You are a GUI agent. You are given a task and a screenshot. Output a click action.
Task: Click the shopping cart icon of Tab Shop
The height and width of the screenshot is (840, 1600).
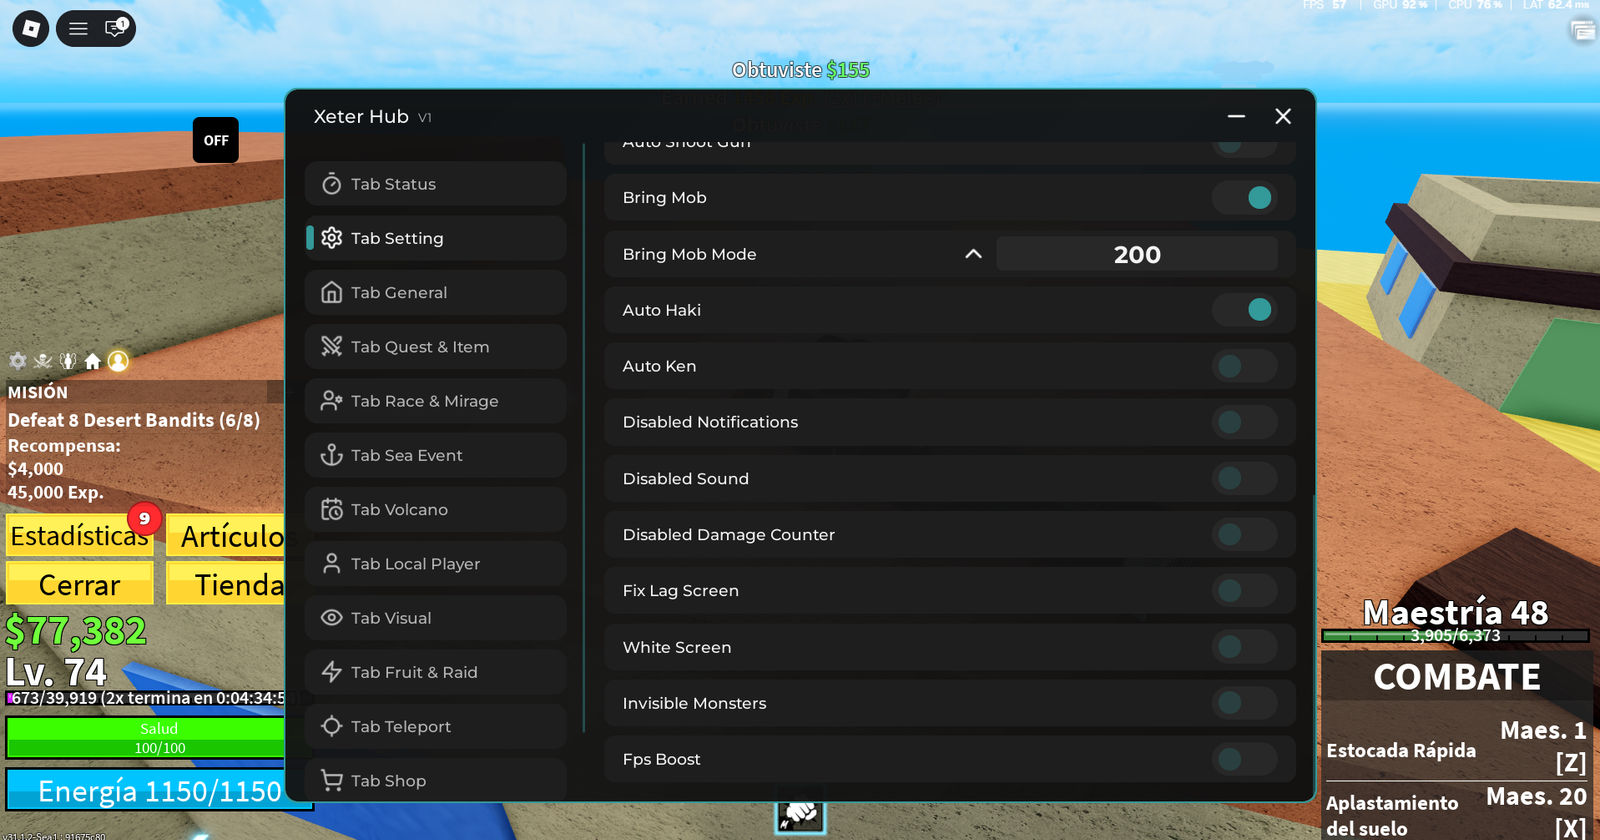coord(332,780)
